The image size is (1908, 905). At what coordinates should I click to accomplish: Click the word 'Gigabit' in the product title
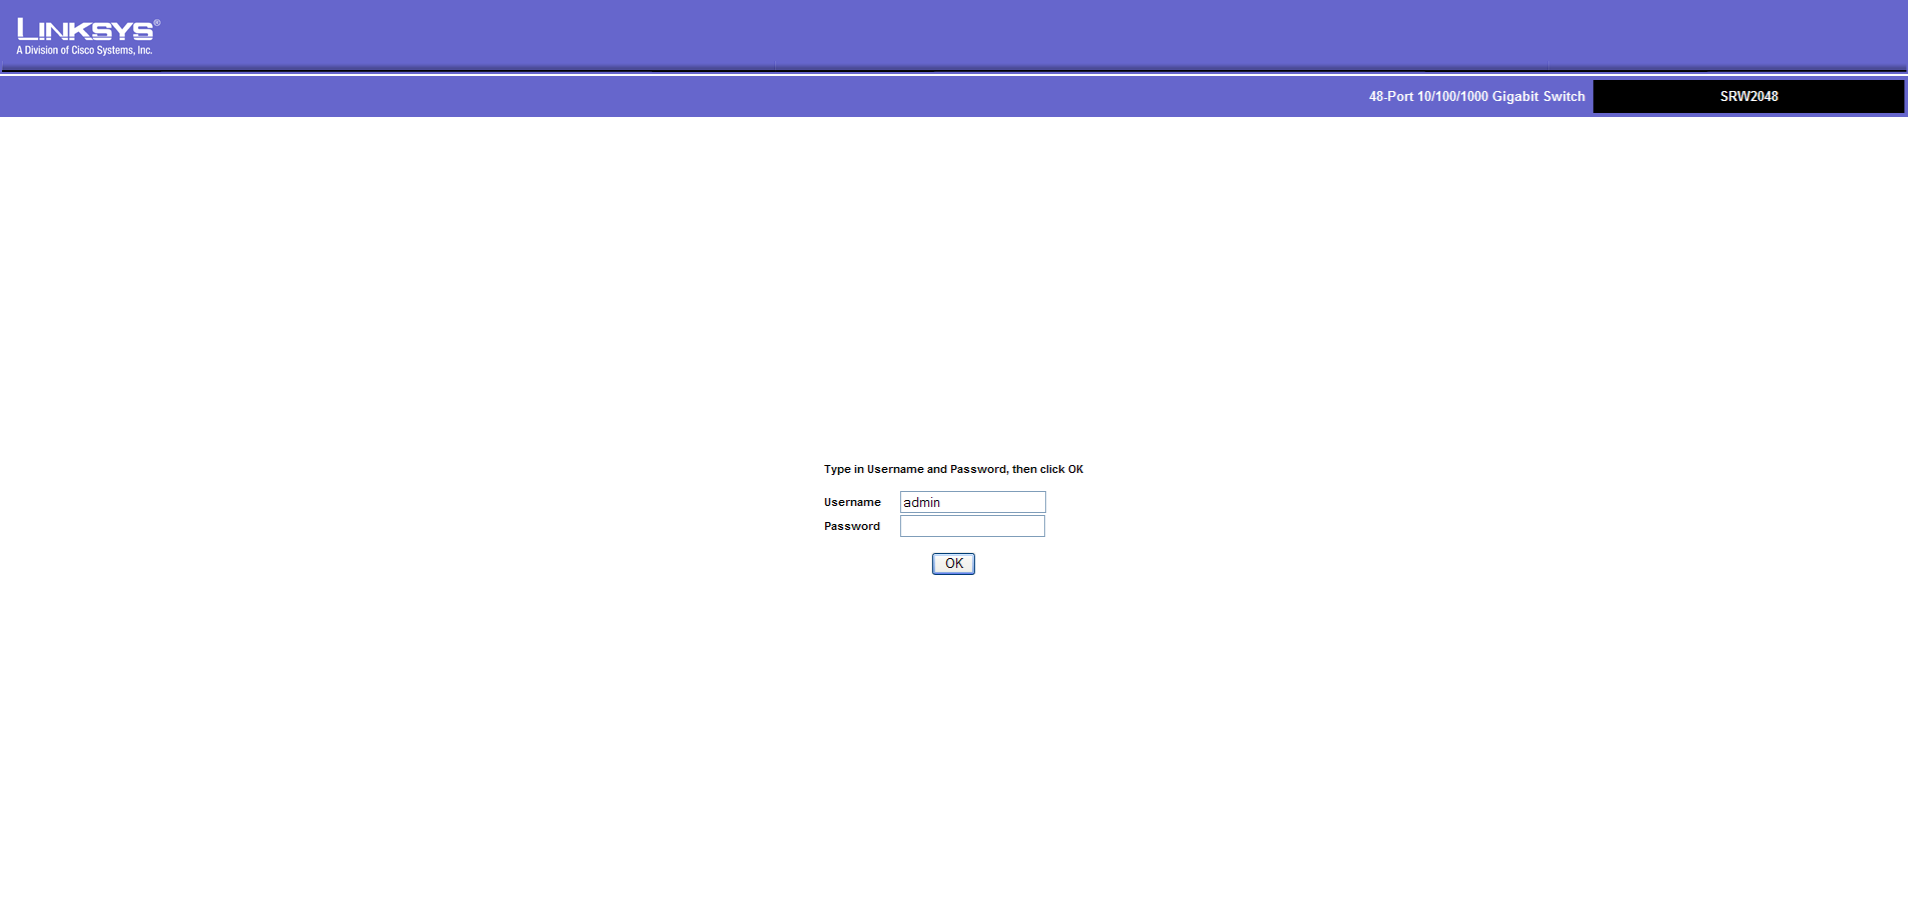1515,97
